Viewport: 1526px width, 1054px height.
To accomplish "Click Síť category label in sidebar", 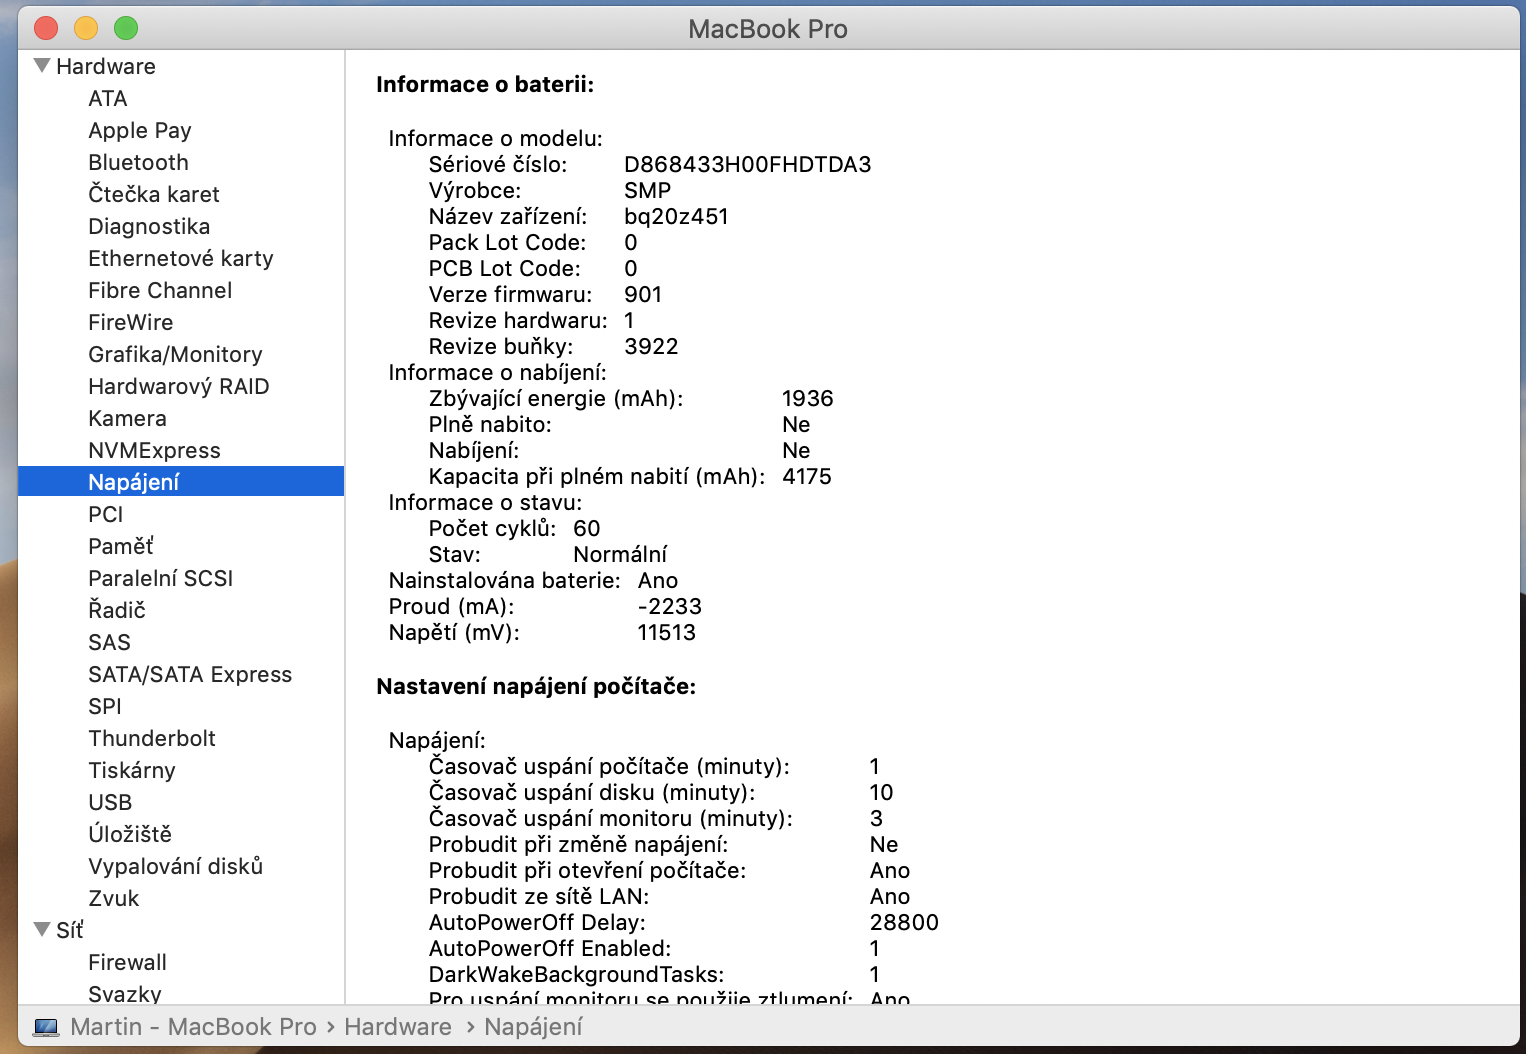I will click(x=70, y=930).
